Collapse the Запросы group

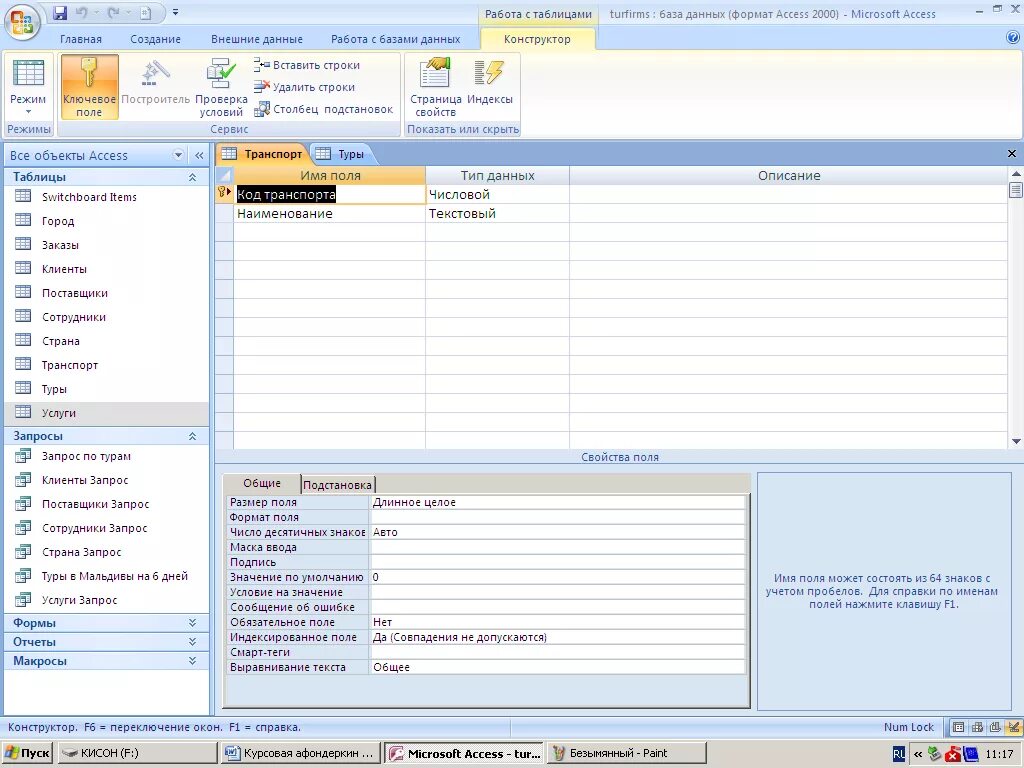click(192, 436)
